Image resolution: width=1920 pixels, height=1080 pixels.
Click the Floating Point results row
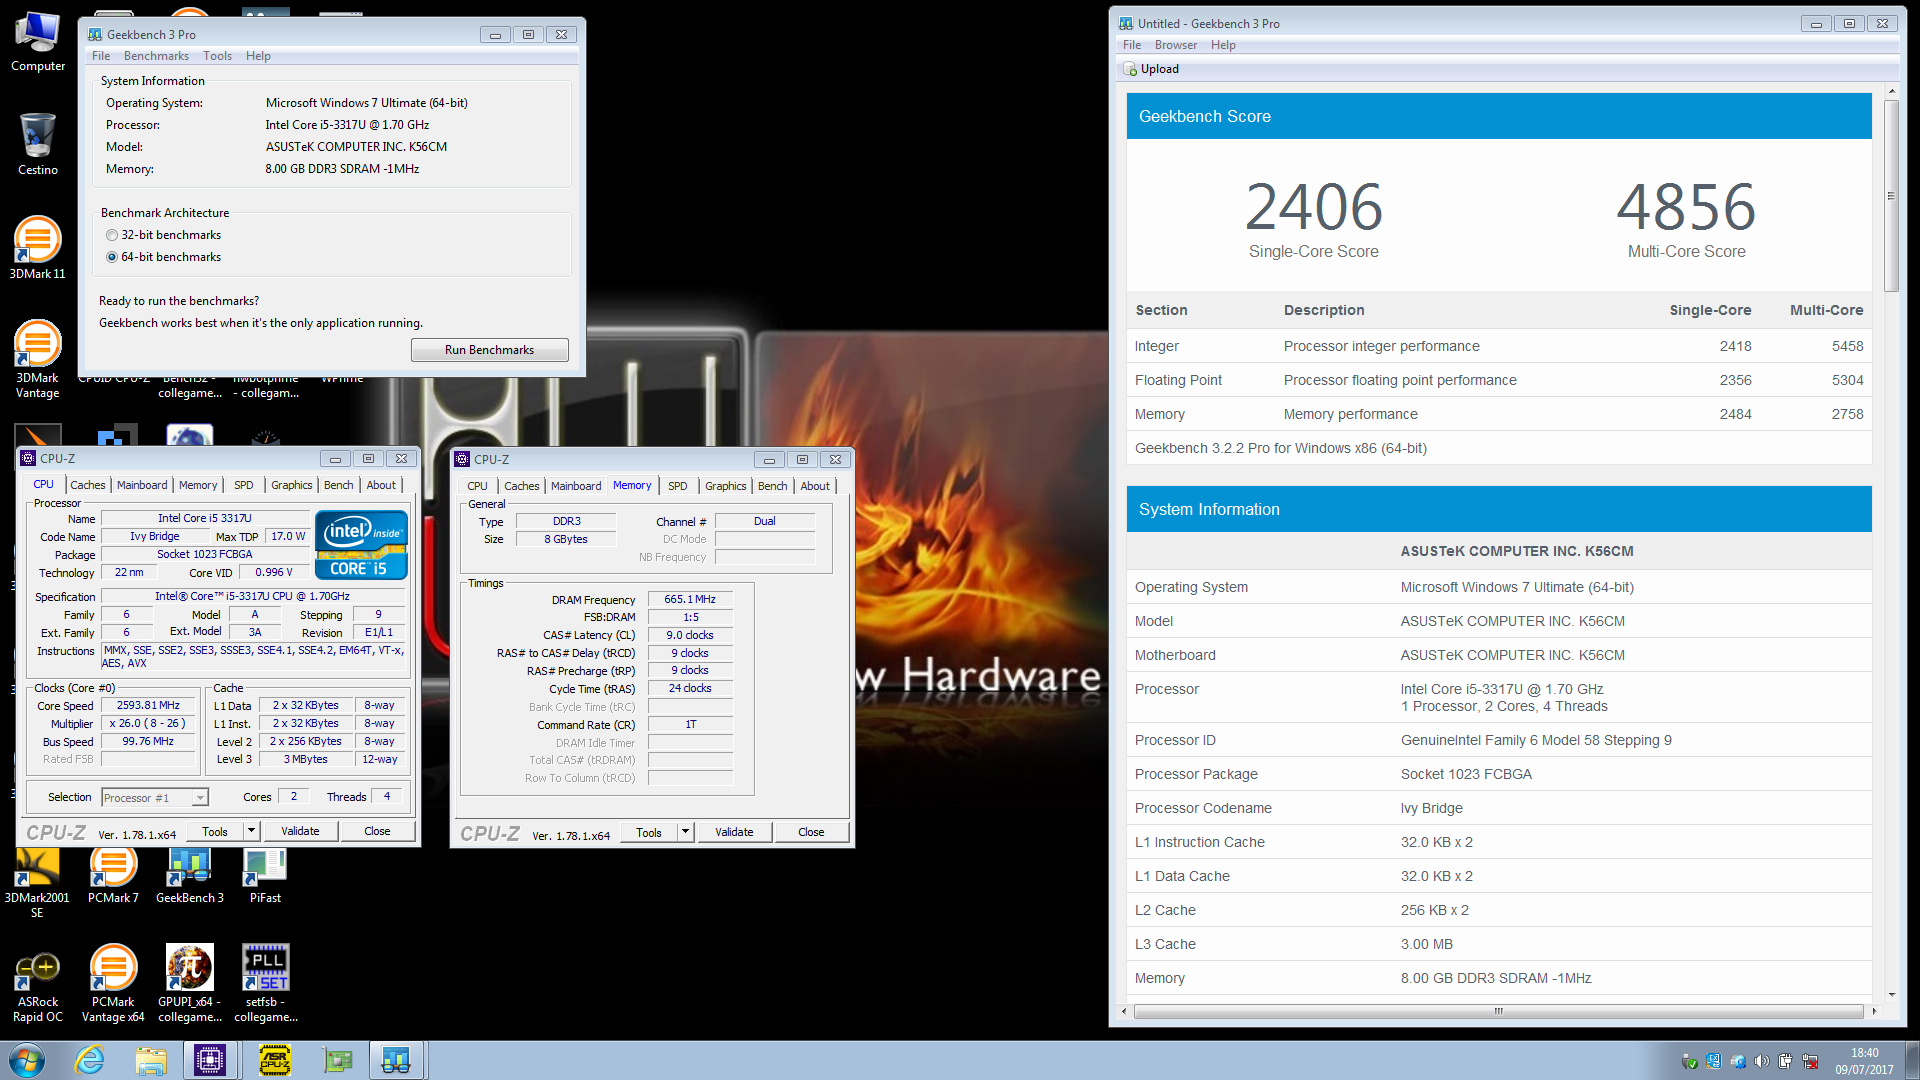(1499, 380)
